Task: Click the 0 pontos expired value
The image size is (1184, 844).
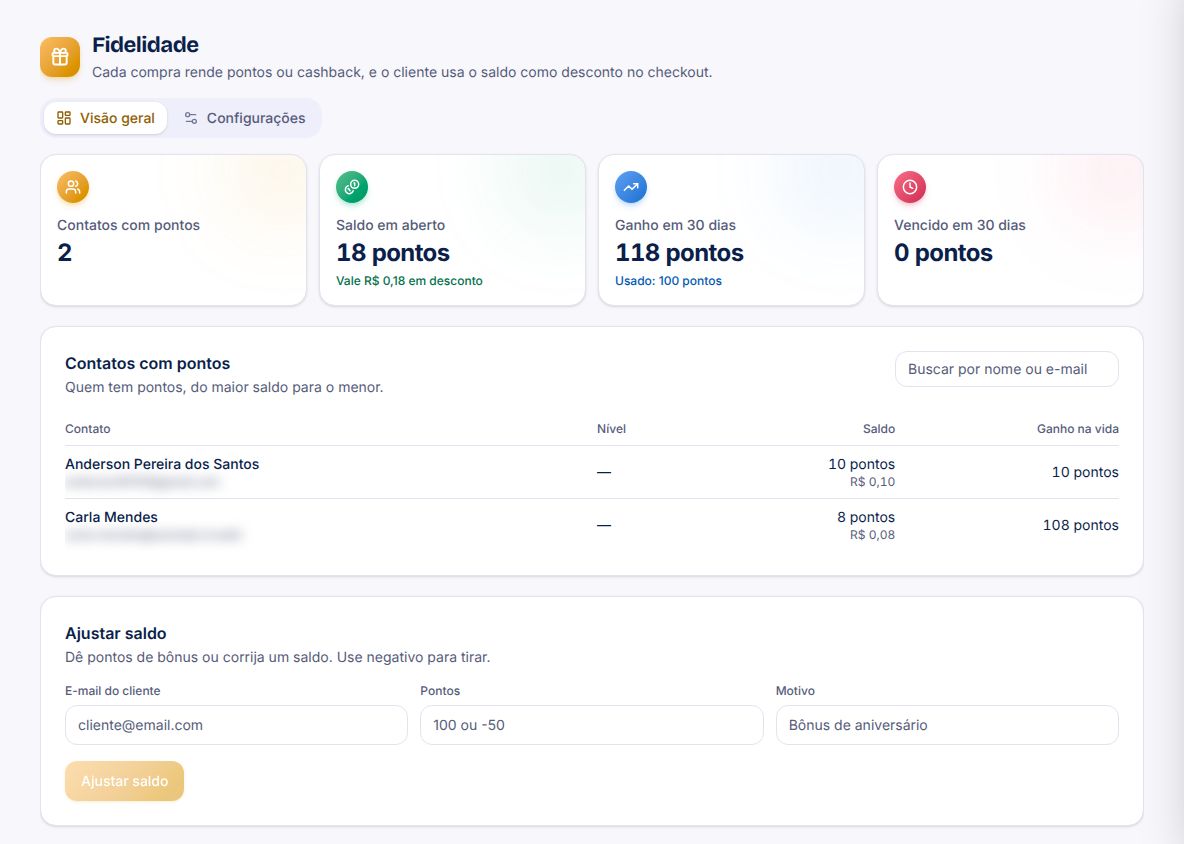Action: pyautogui.click(x=943, y=252)
